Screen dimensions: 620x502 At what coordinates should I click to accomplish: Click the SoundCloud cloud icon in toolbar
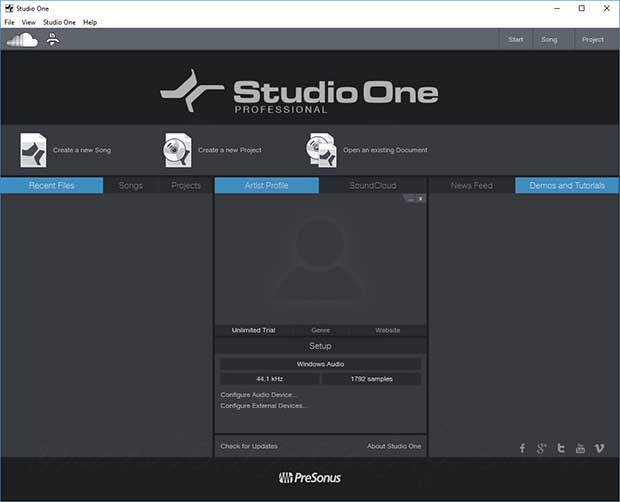click(22, 40)
